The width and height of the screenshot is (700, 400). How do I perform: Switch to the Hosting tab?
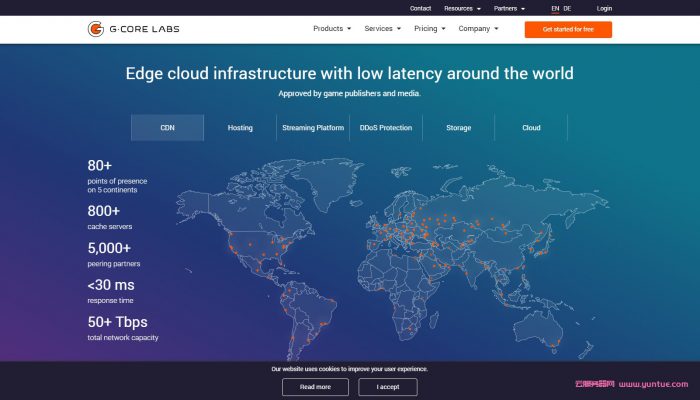point(240,128)
